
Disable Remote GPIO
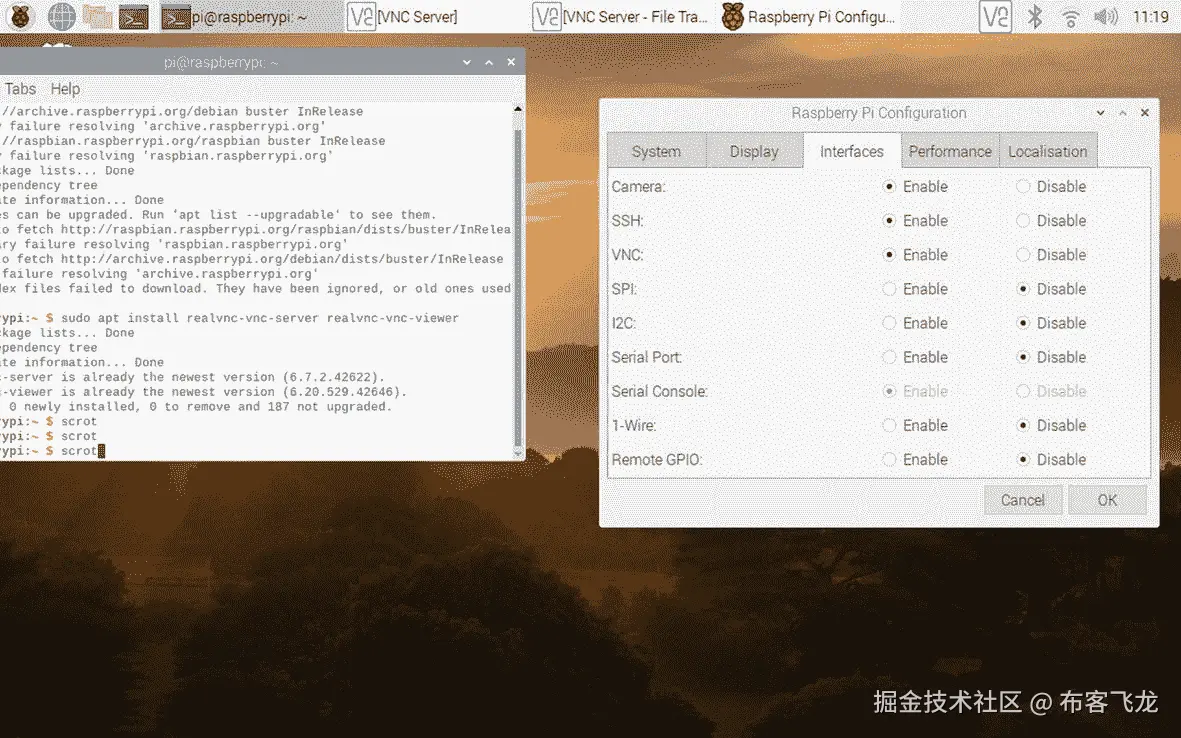pos(1023,459)
